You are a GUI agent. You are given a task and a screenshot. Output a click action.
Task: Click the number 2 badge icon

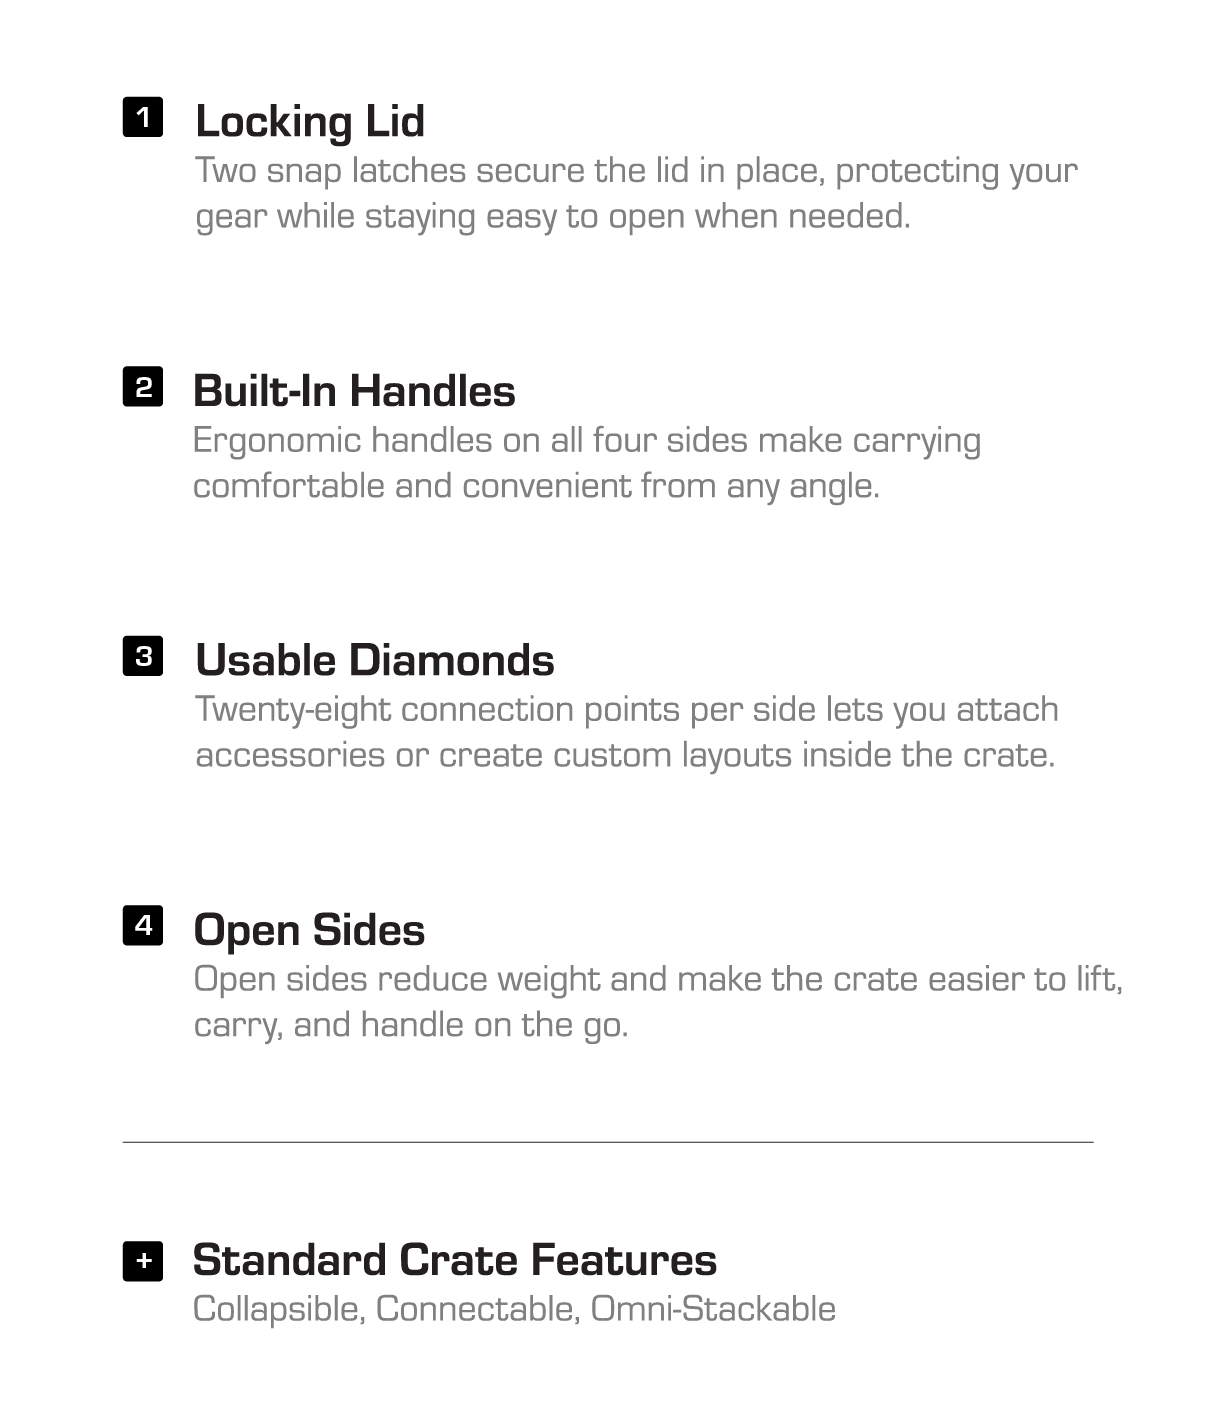coord(143,386)
